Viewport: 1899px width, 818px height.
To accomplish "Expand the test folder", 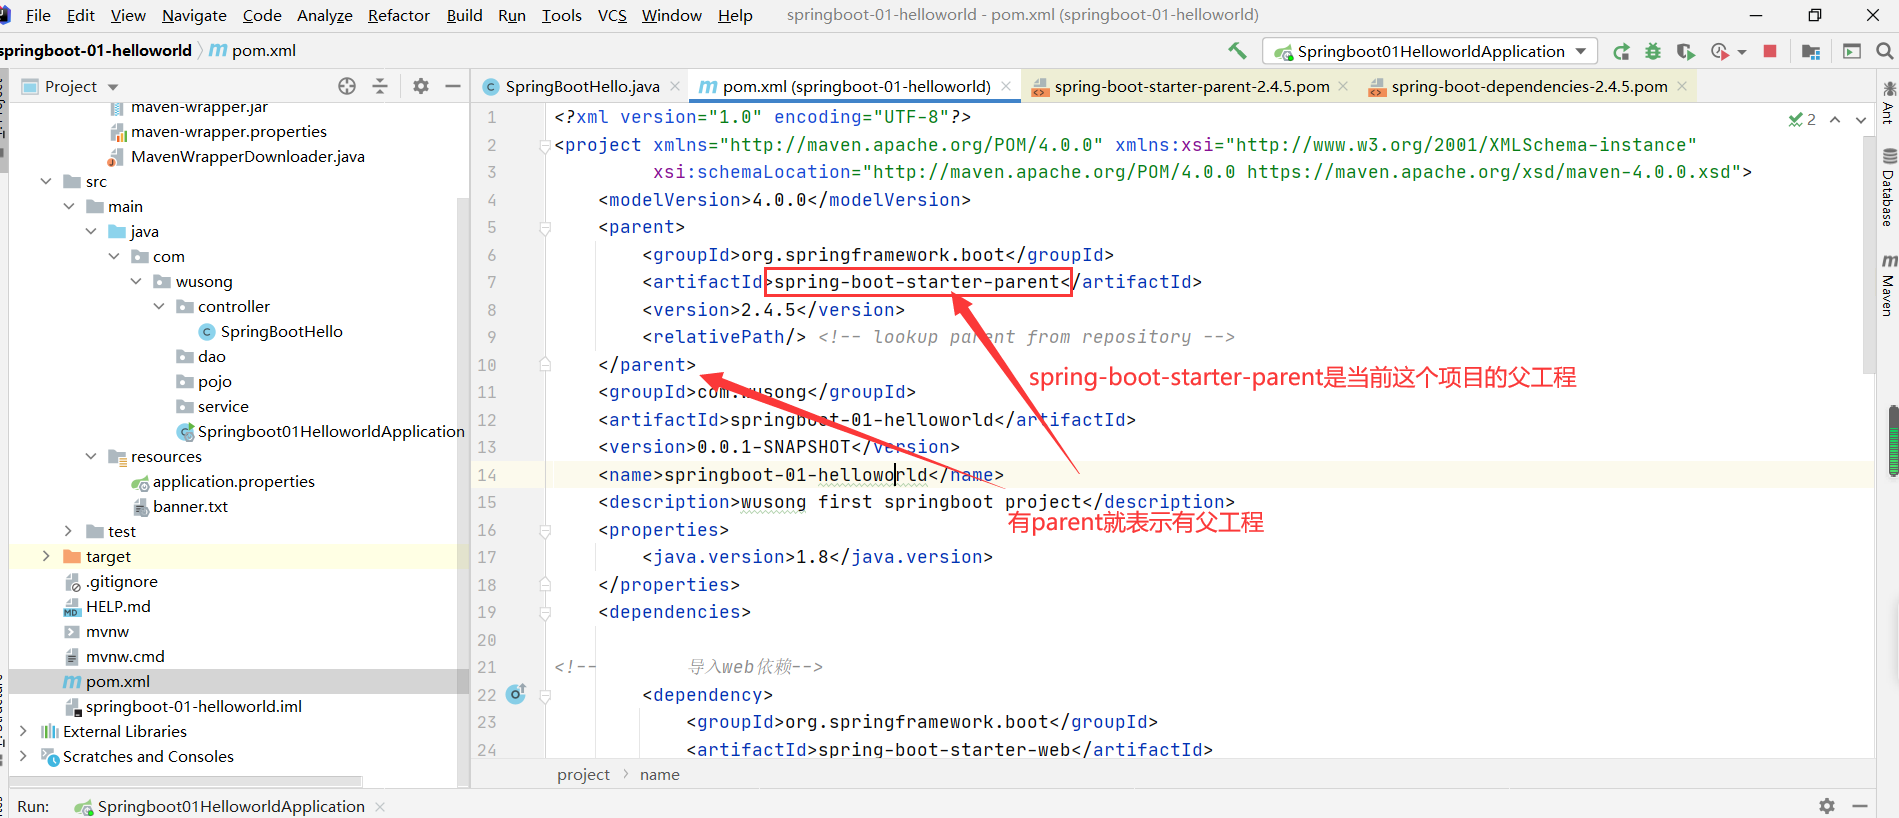I will click(x=69, y=531).
